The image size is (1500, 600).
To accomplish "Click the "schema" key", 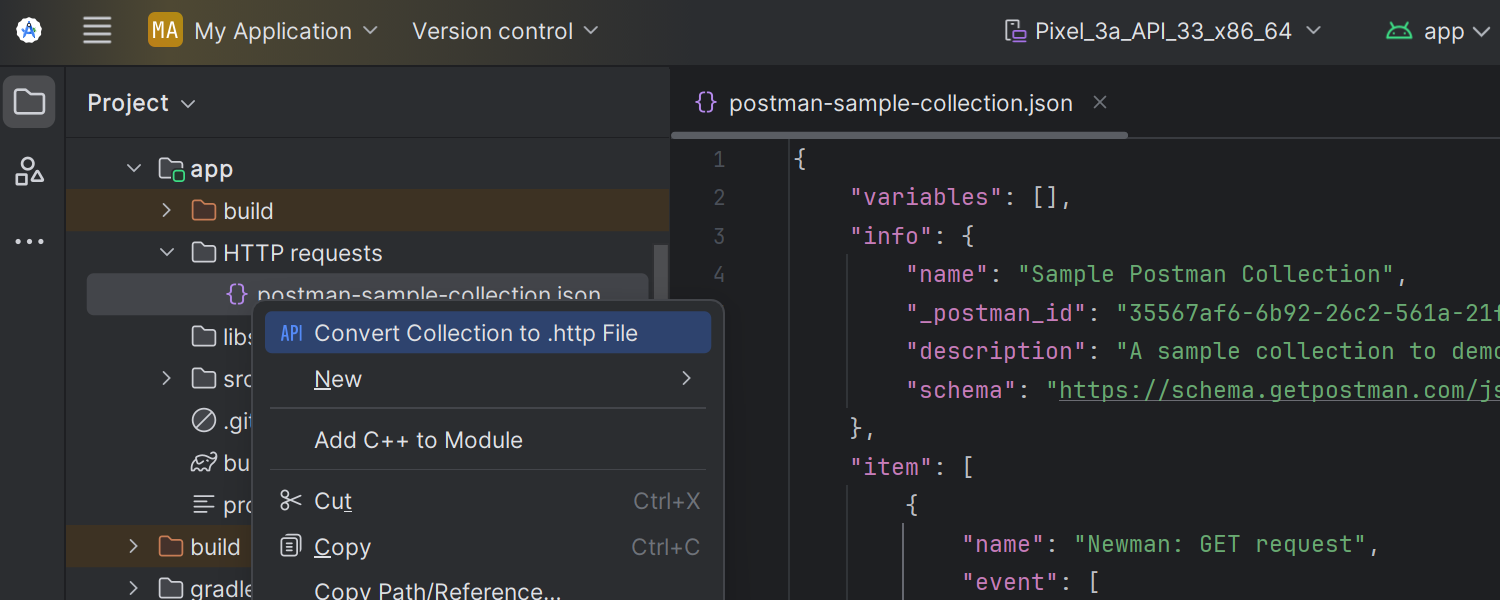I will 962,390.
